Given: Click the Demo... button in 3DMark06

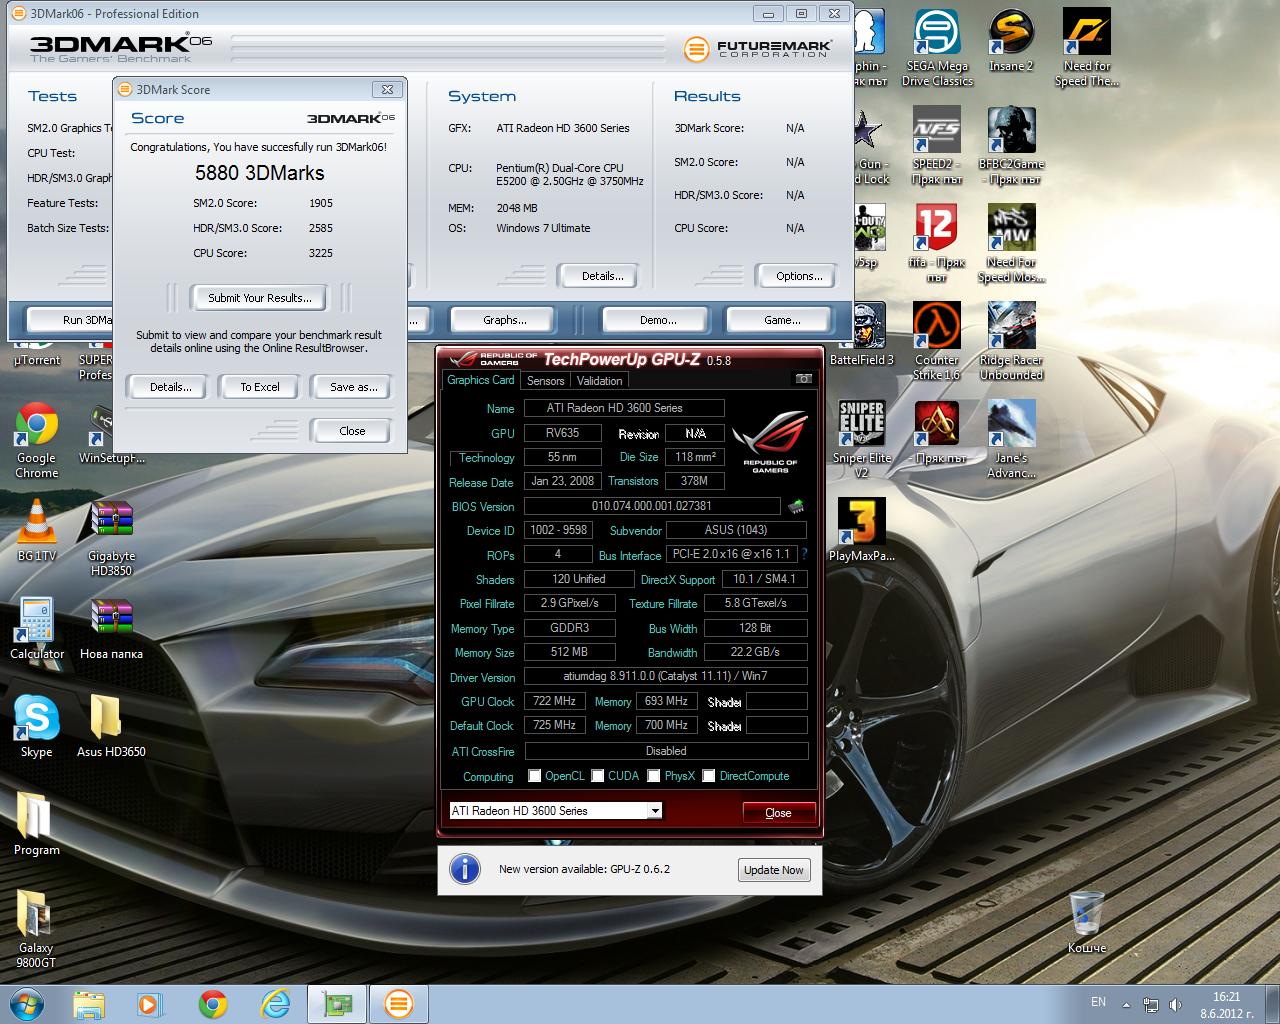Looking at the screenshot, I should coord(657,320).
